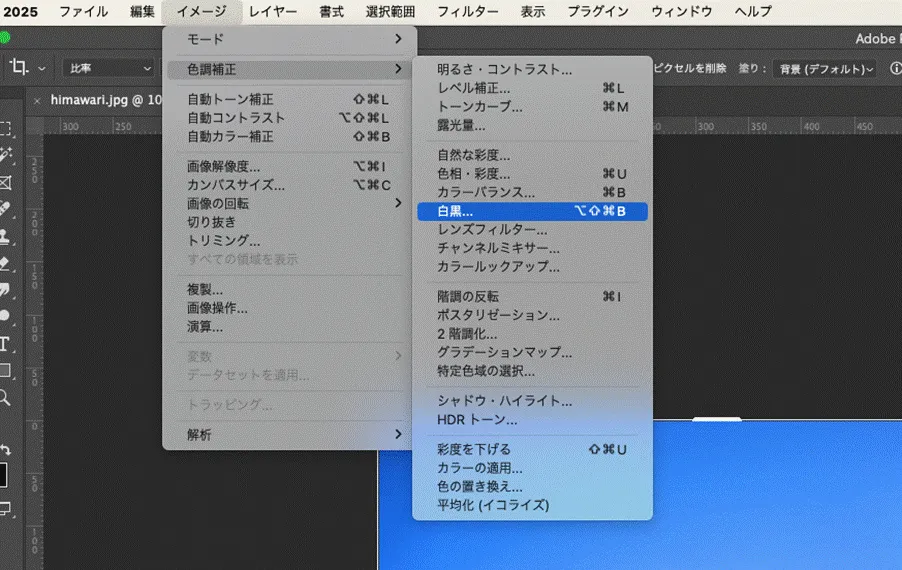This screenshot has width=902, height=570.
Task: Select the Frame tool with crossed box
Action: [x=5, y=183]
